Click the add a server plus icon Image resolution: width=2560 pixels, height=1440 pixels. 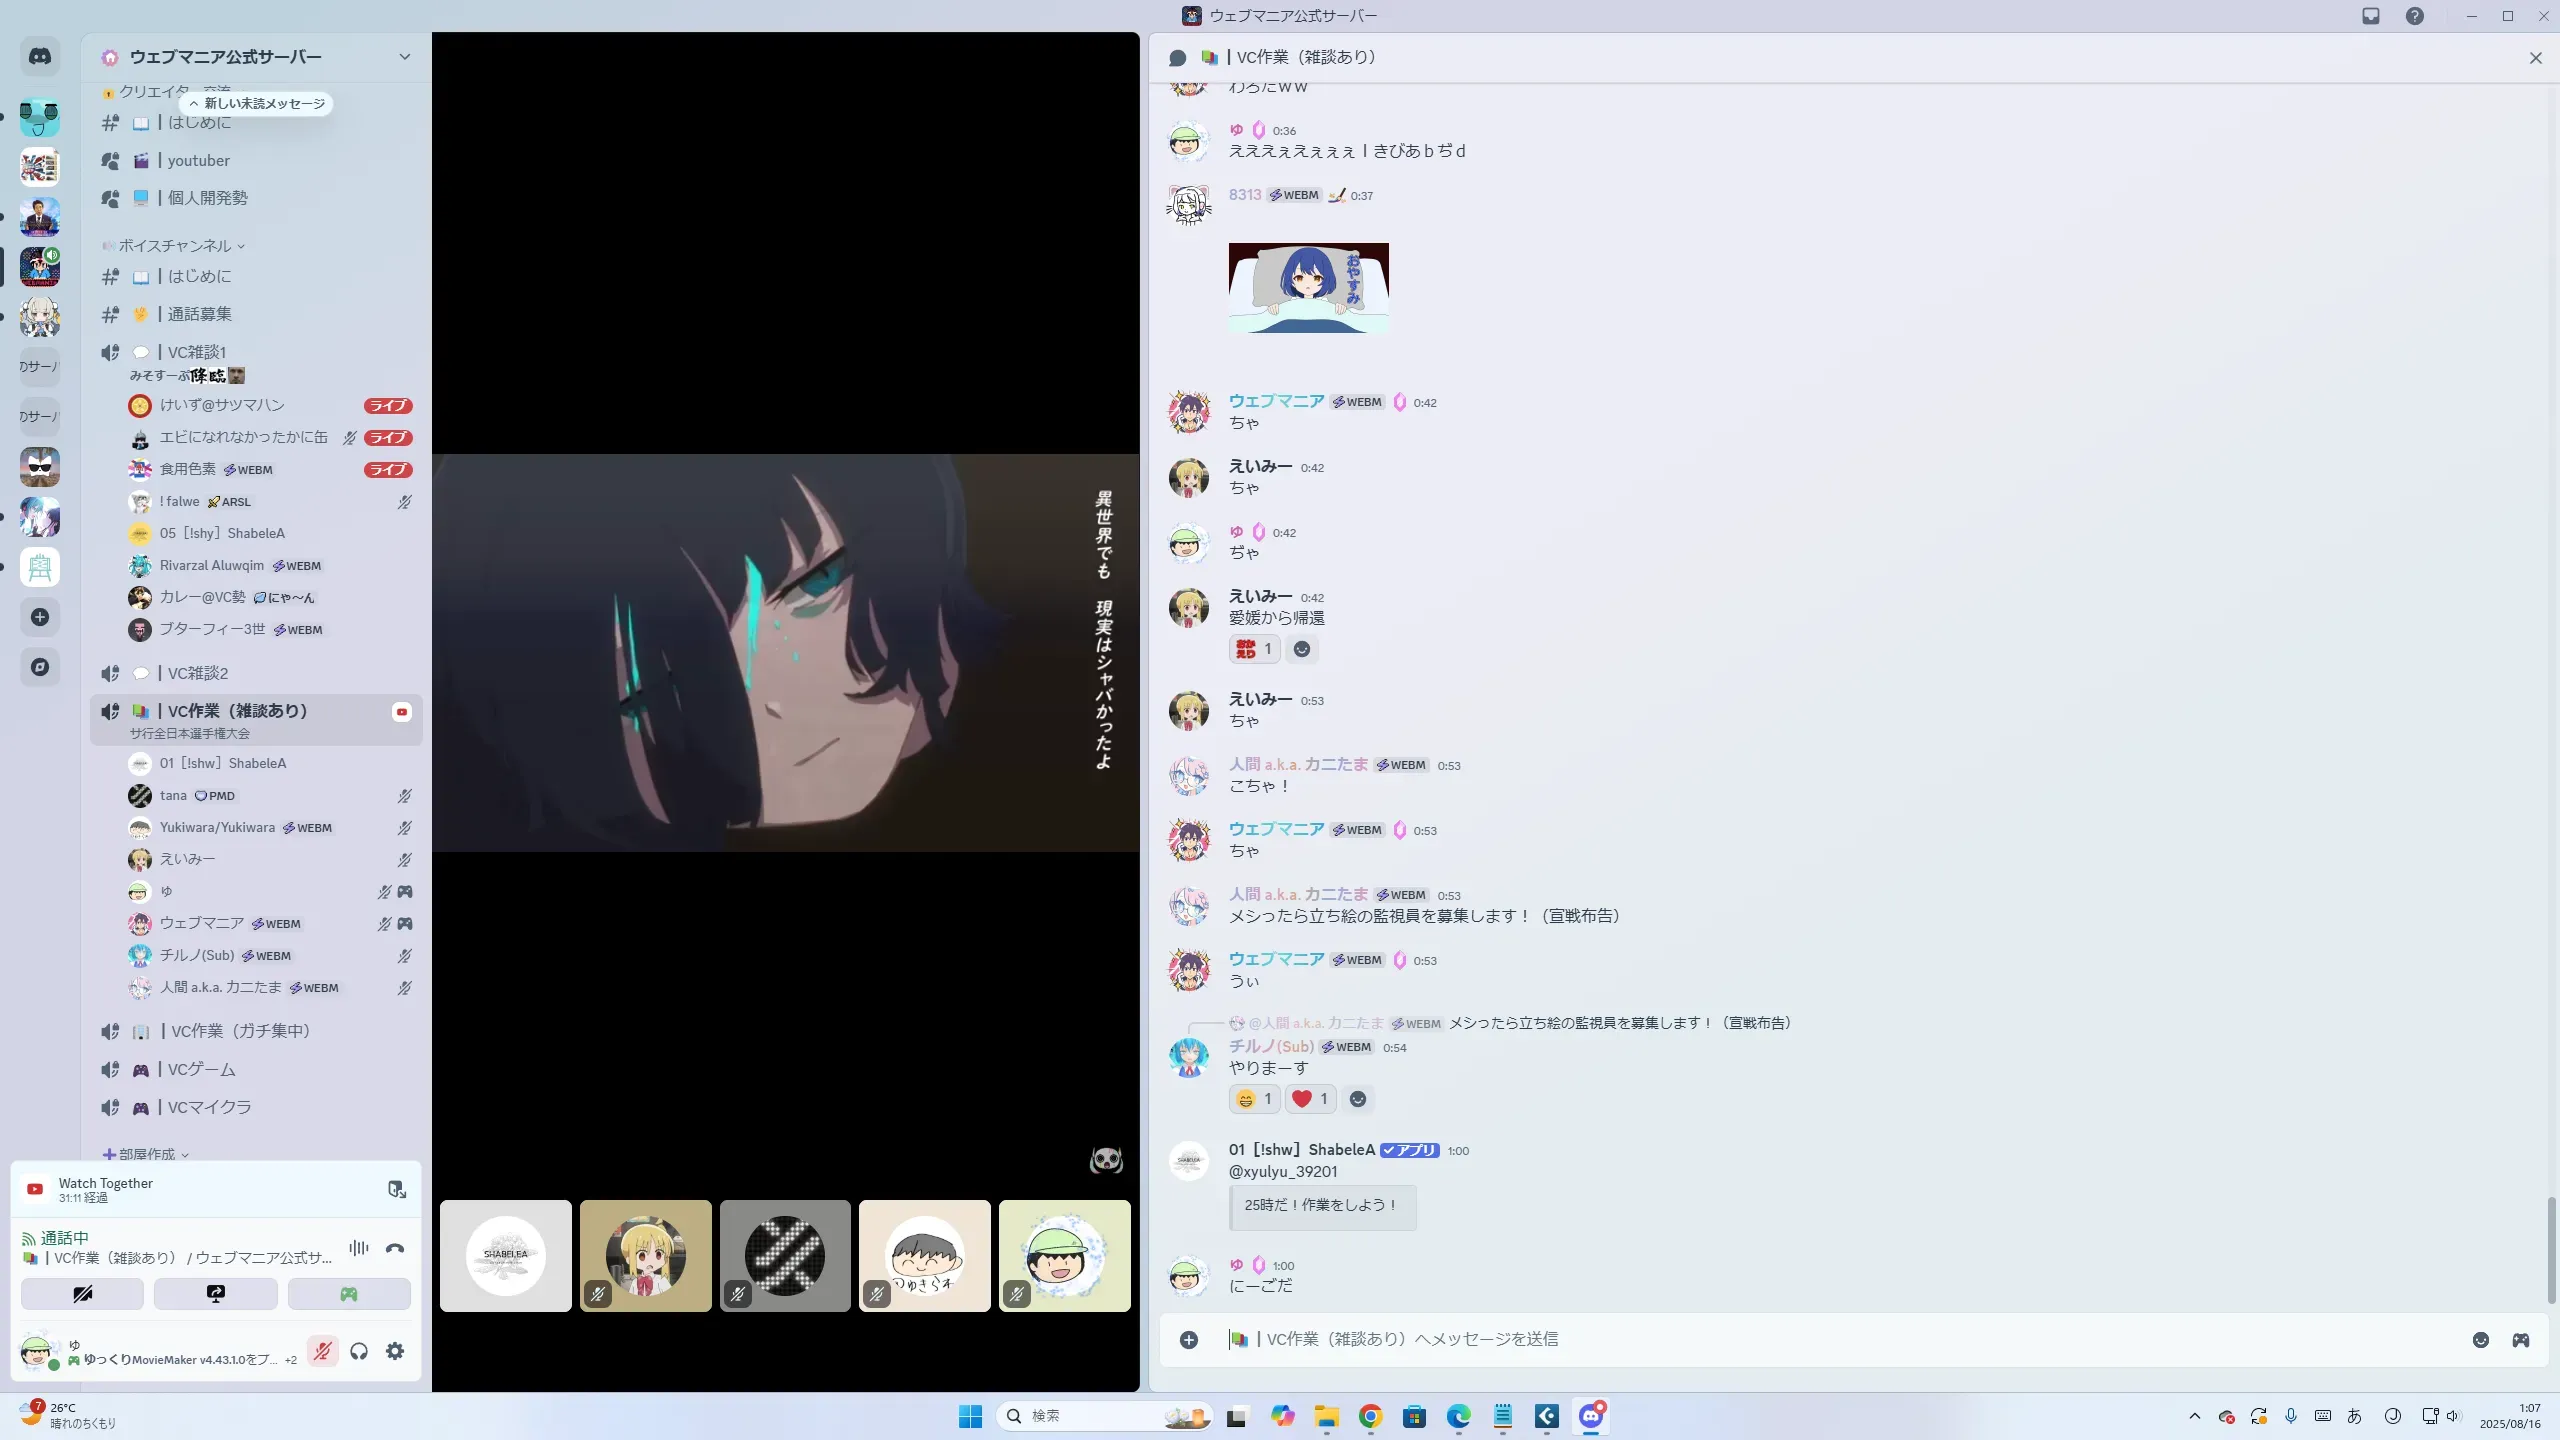(x=40, y=617)
